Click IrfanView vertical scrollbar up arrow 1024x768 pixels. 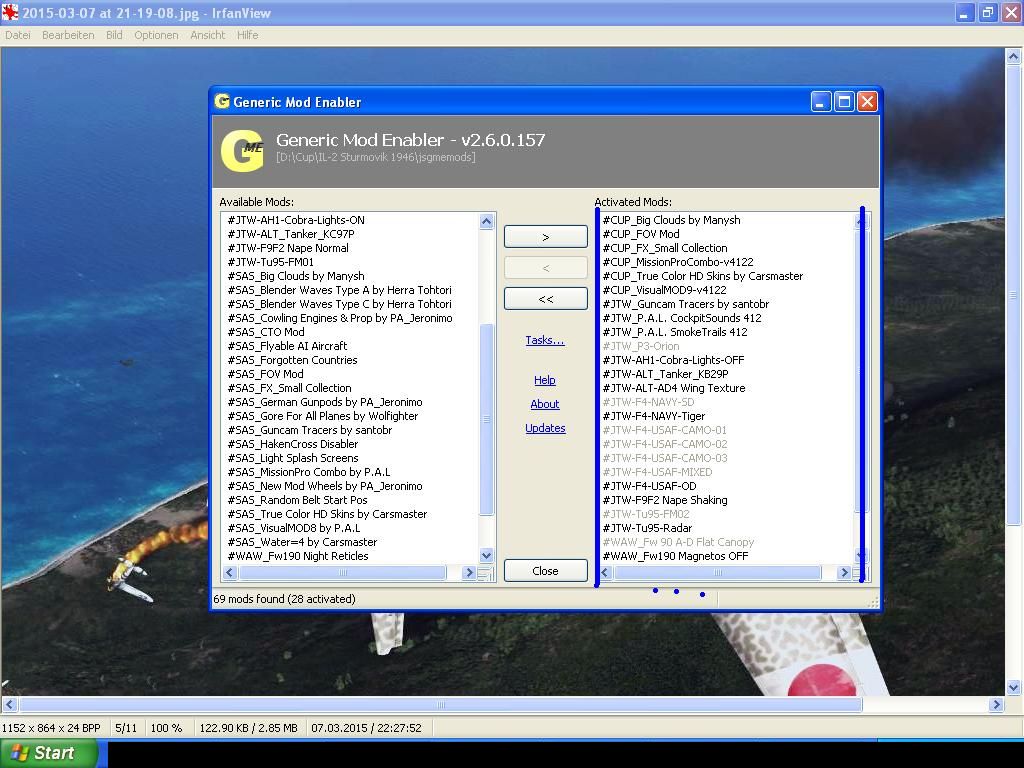click(1014, 57)
